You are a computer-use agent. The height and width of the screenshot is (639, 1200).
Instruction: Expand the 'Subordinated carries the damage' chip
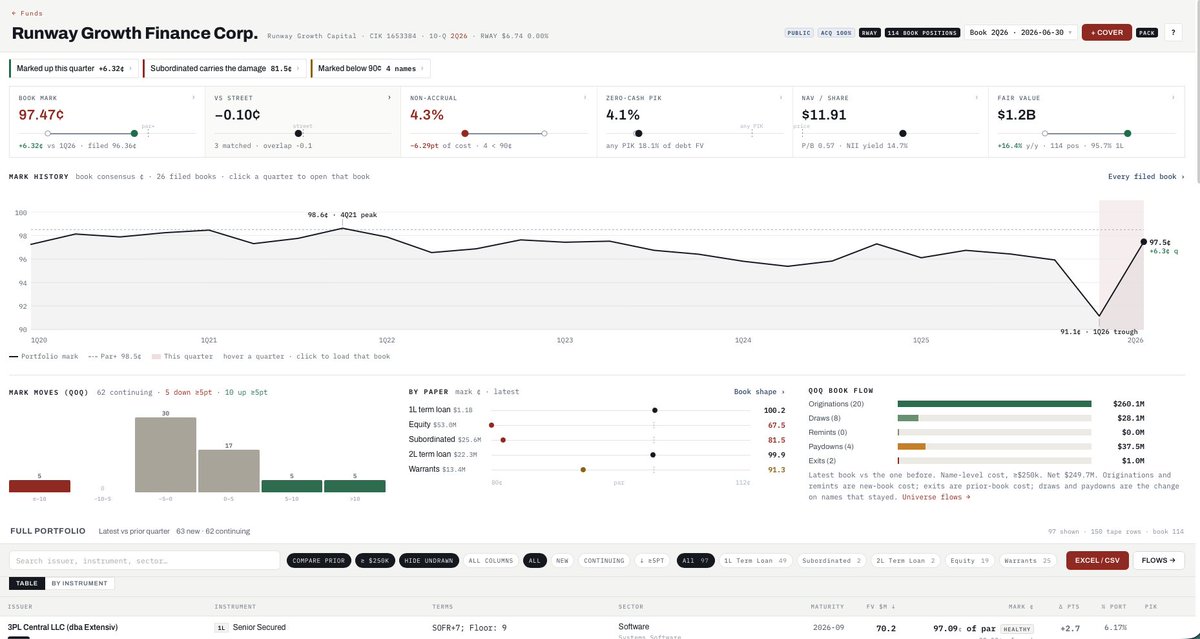(223, 69)
